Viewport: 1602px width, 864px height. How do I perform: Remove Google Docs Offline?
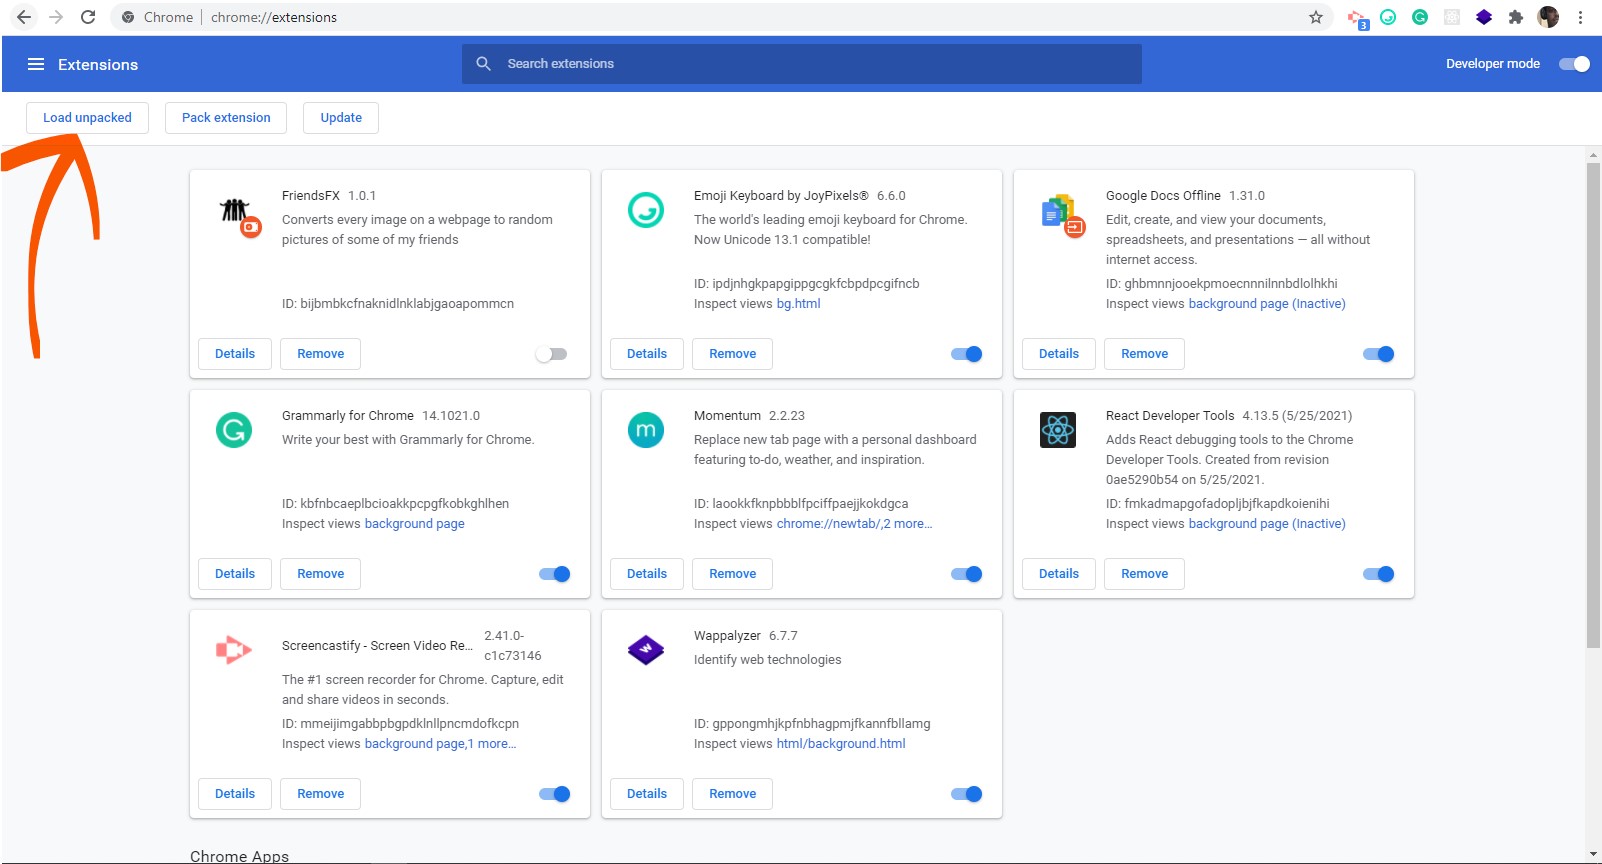click(1144, 354)
